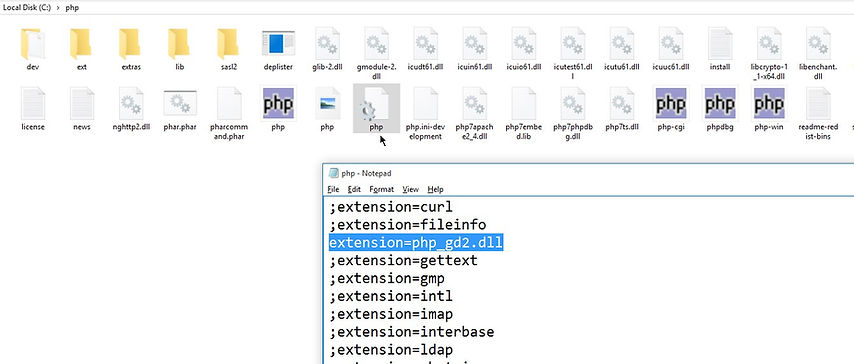The height and width of the screenshot is (364, 854).
Task: Select the phar.phar batch file
Action: [x=180, y=110]
